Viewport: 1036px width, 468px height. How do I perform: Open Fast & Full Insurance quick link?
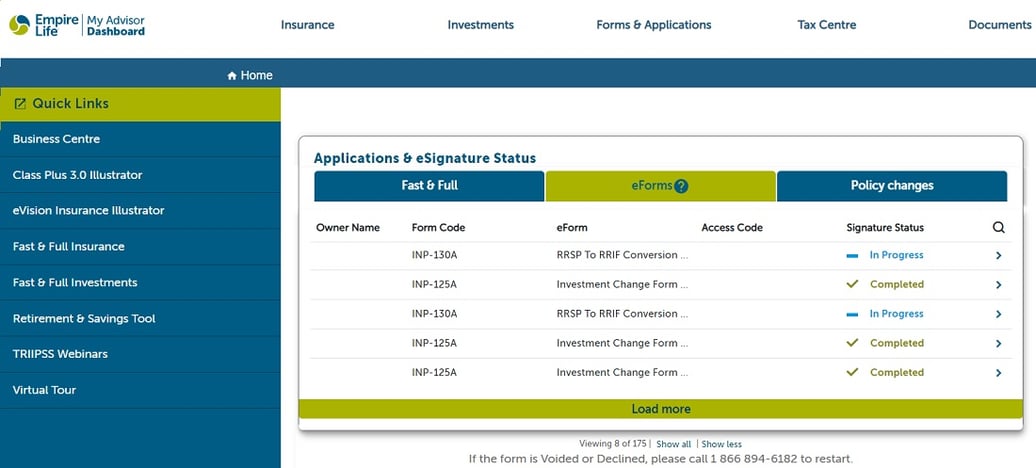(140, 247)
